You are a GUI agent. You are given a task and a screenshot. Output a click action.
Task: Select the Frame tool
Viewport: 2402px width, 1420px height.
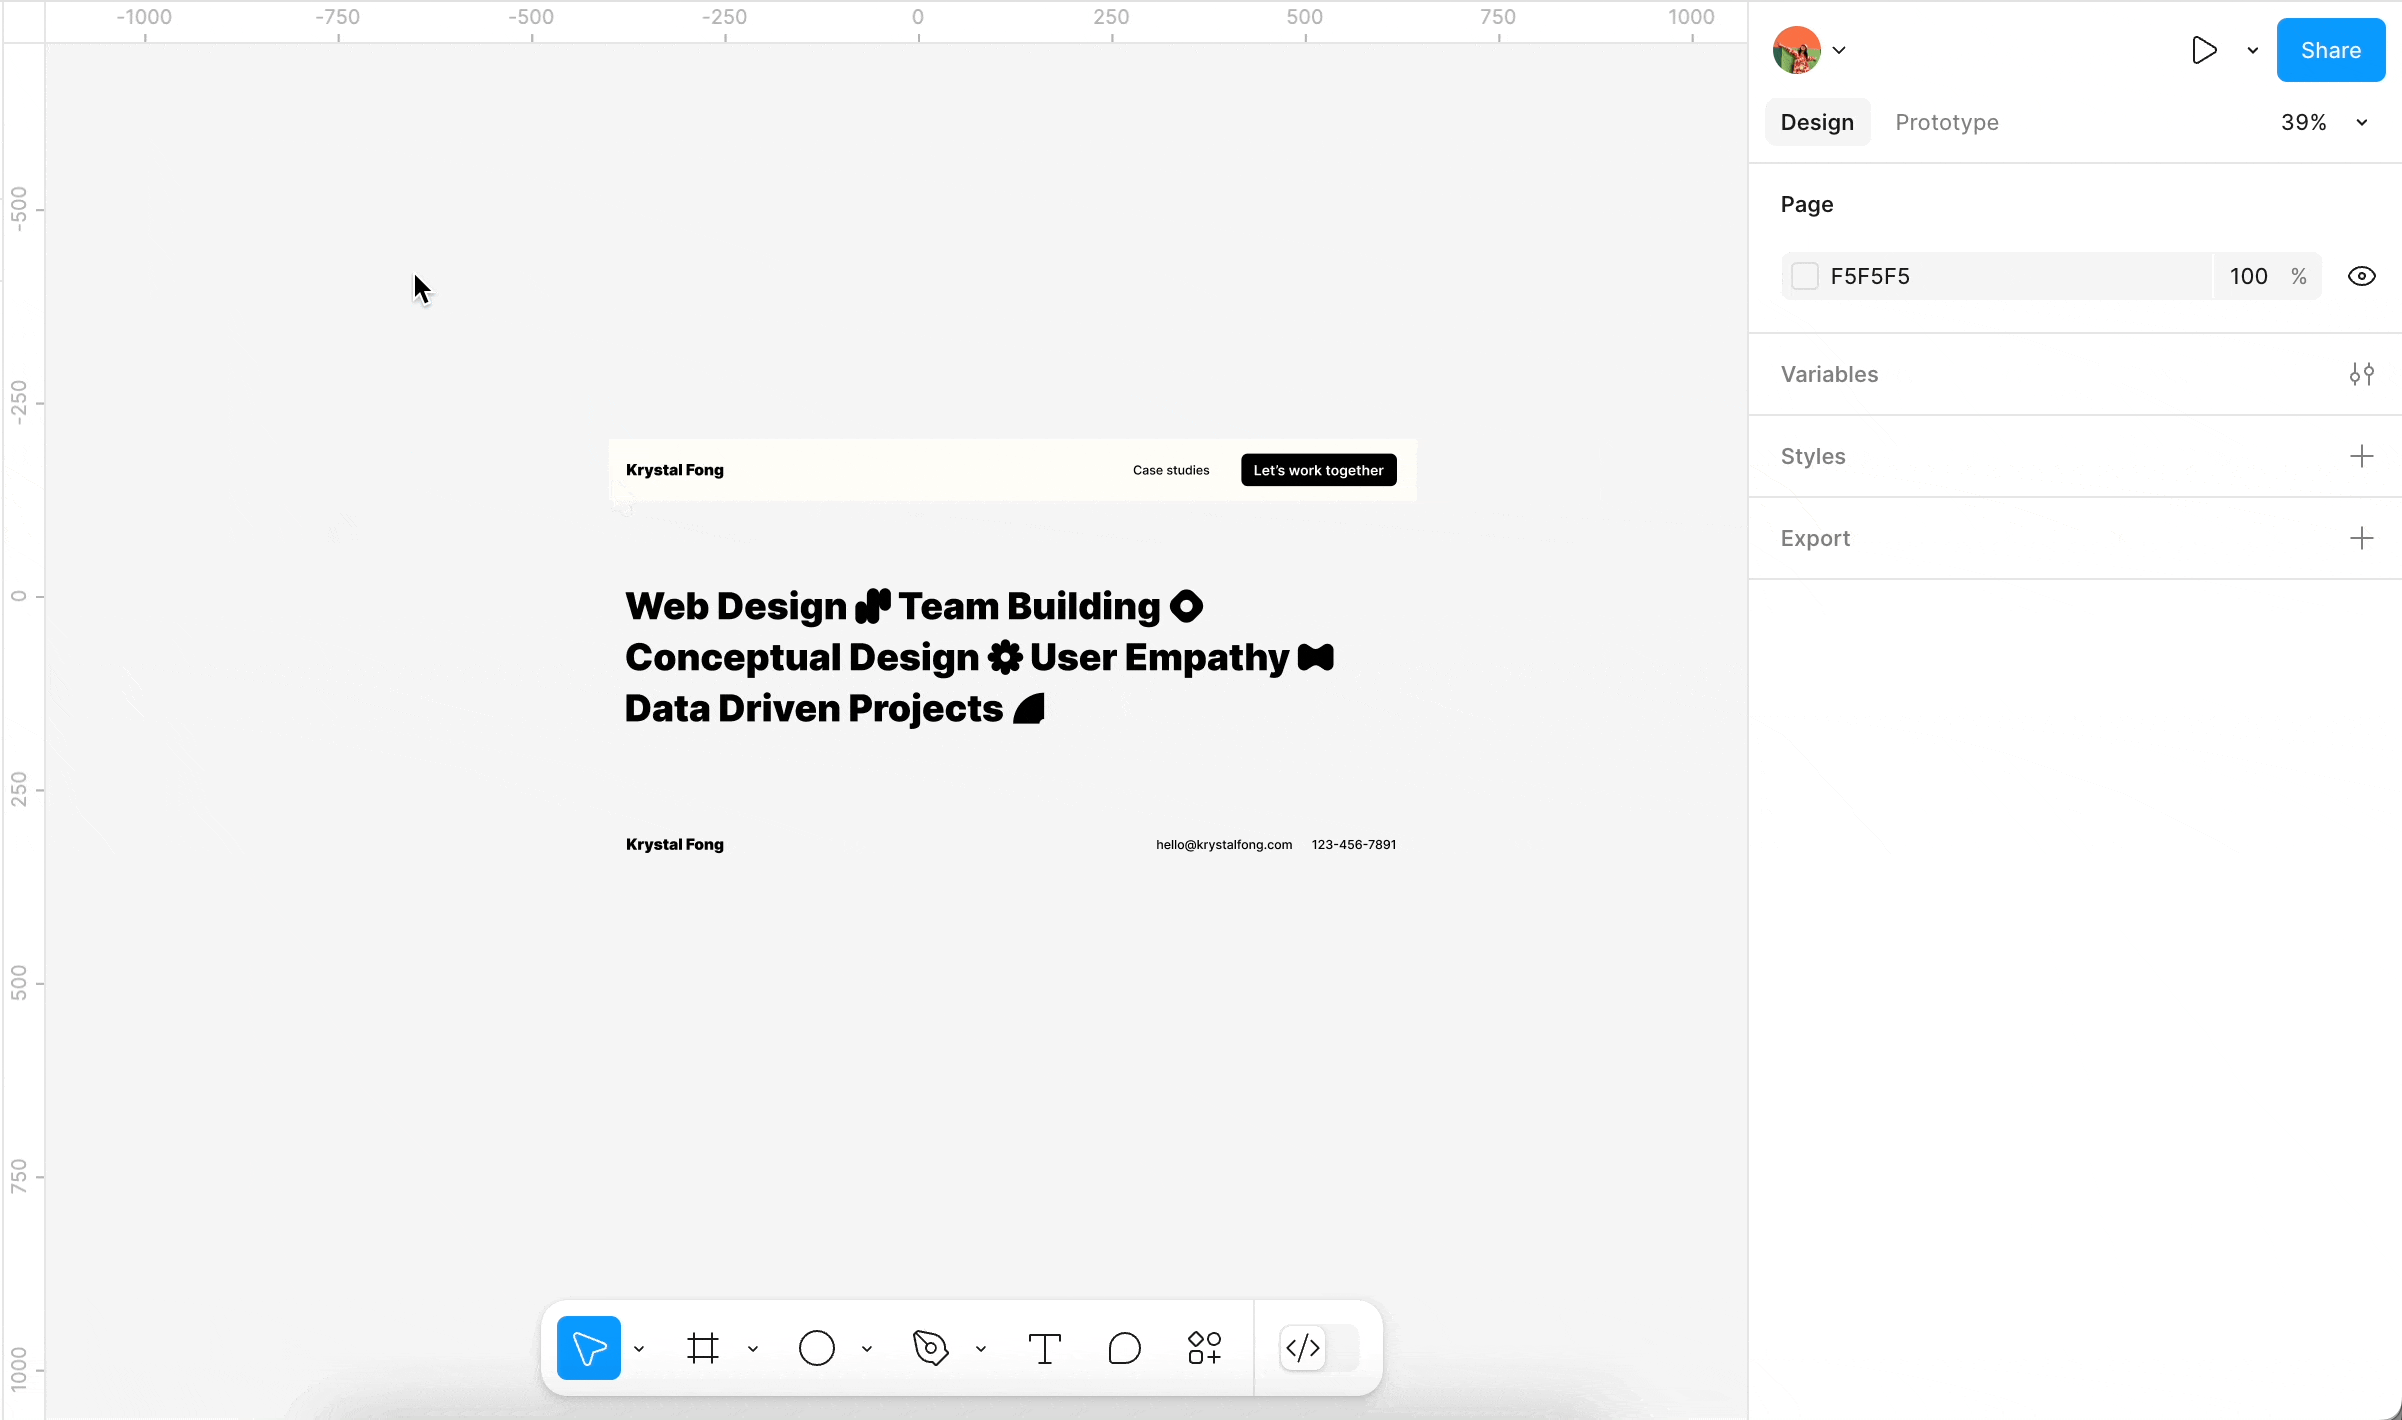(x=703, y=1348)
